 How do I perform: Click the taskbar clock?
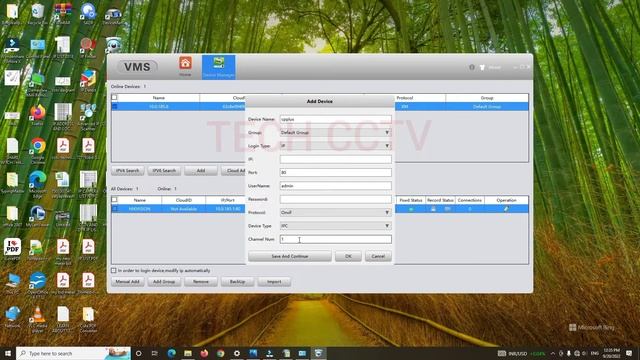click(x=611, y=353)
